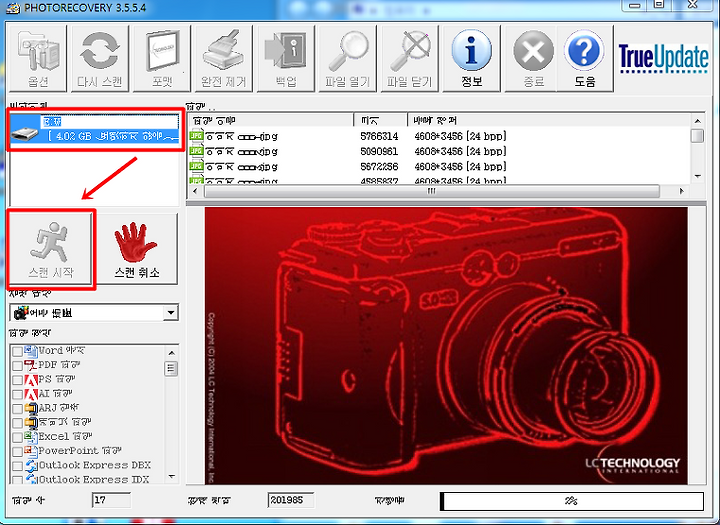Check the Outlook Express DBX box
The width and height of the screenshot is (720, 525).
(17, 466)
